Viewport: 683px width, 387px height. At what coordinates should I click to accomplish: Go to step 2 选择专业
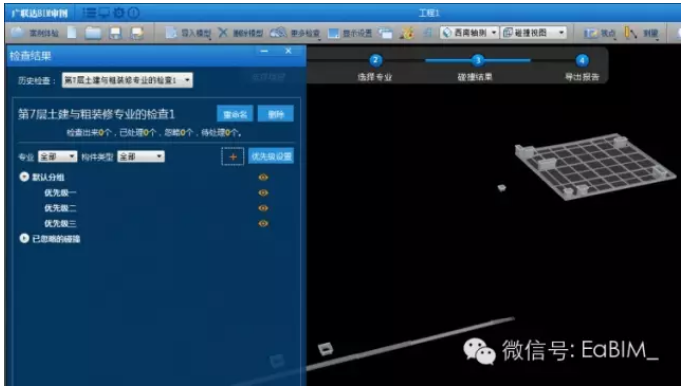pos(375,68)
